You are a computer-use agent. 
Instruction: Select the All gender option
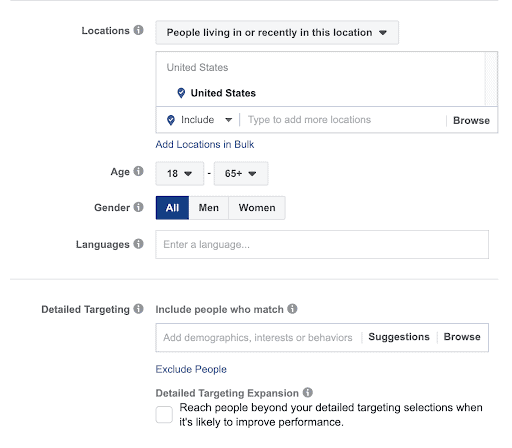click(x=172, y=208)
